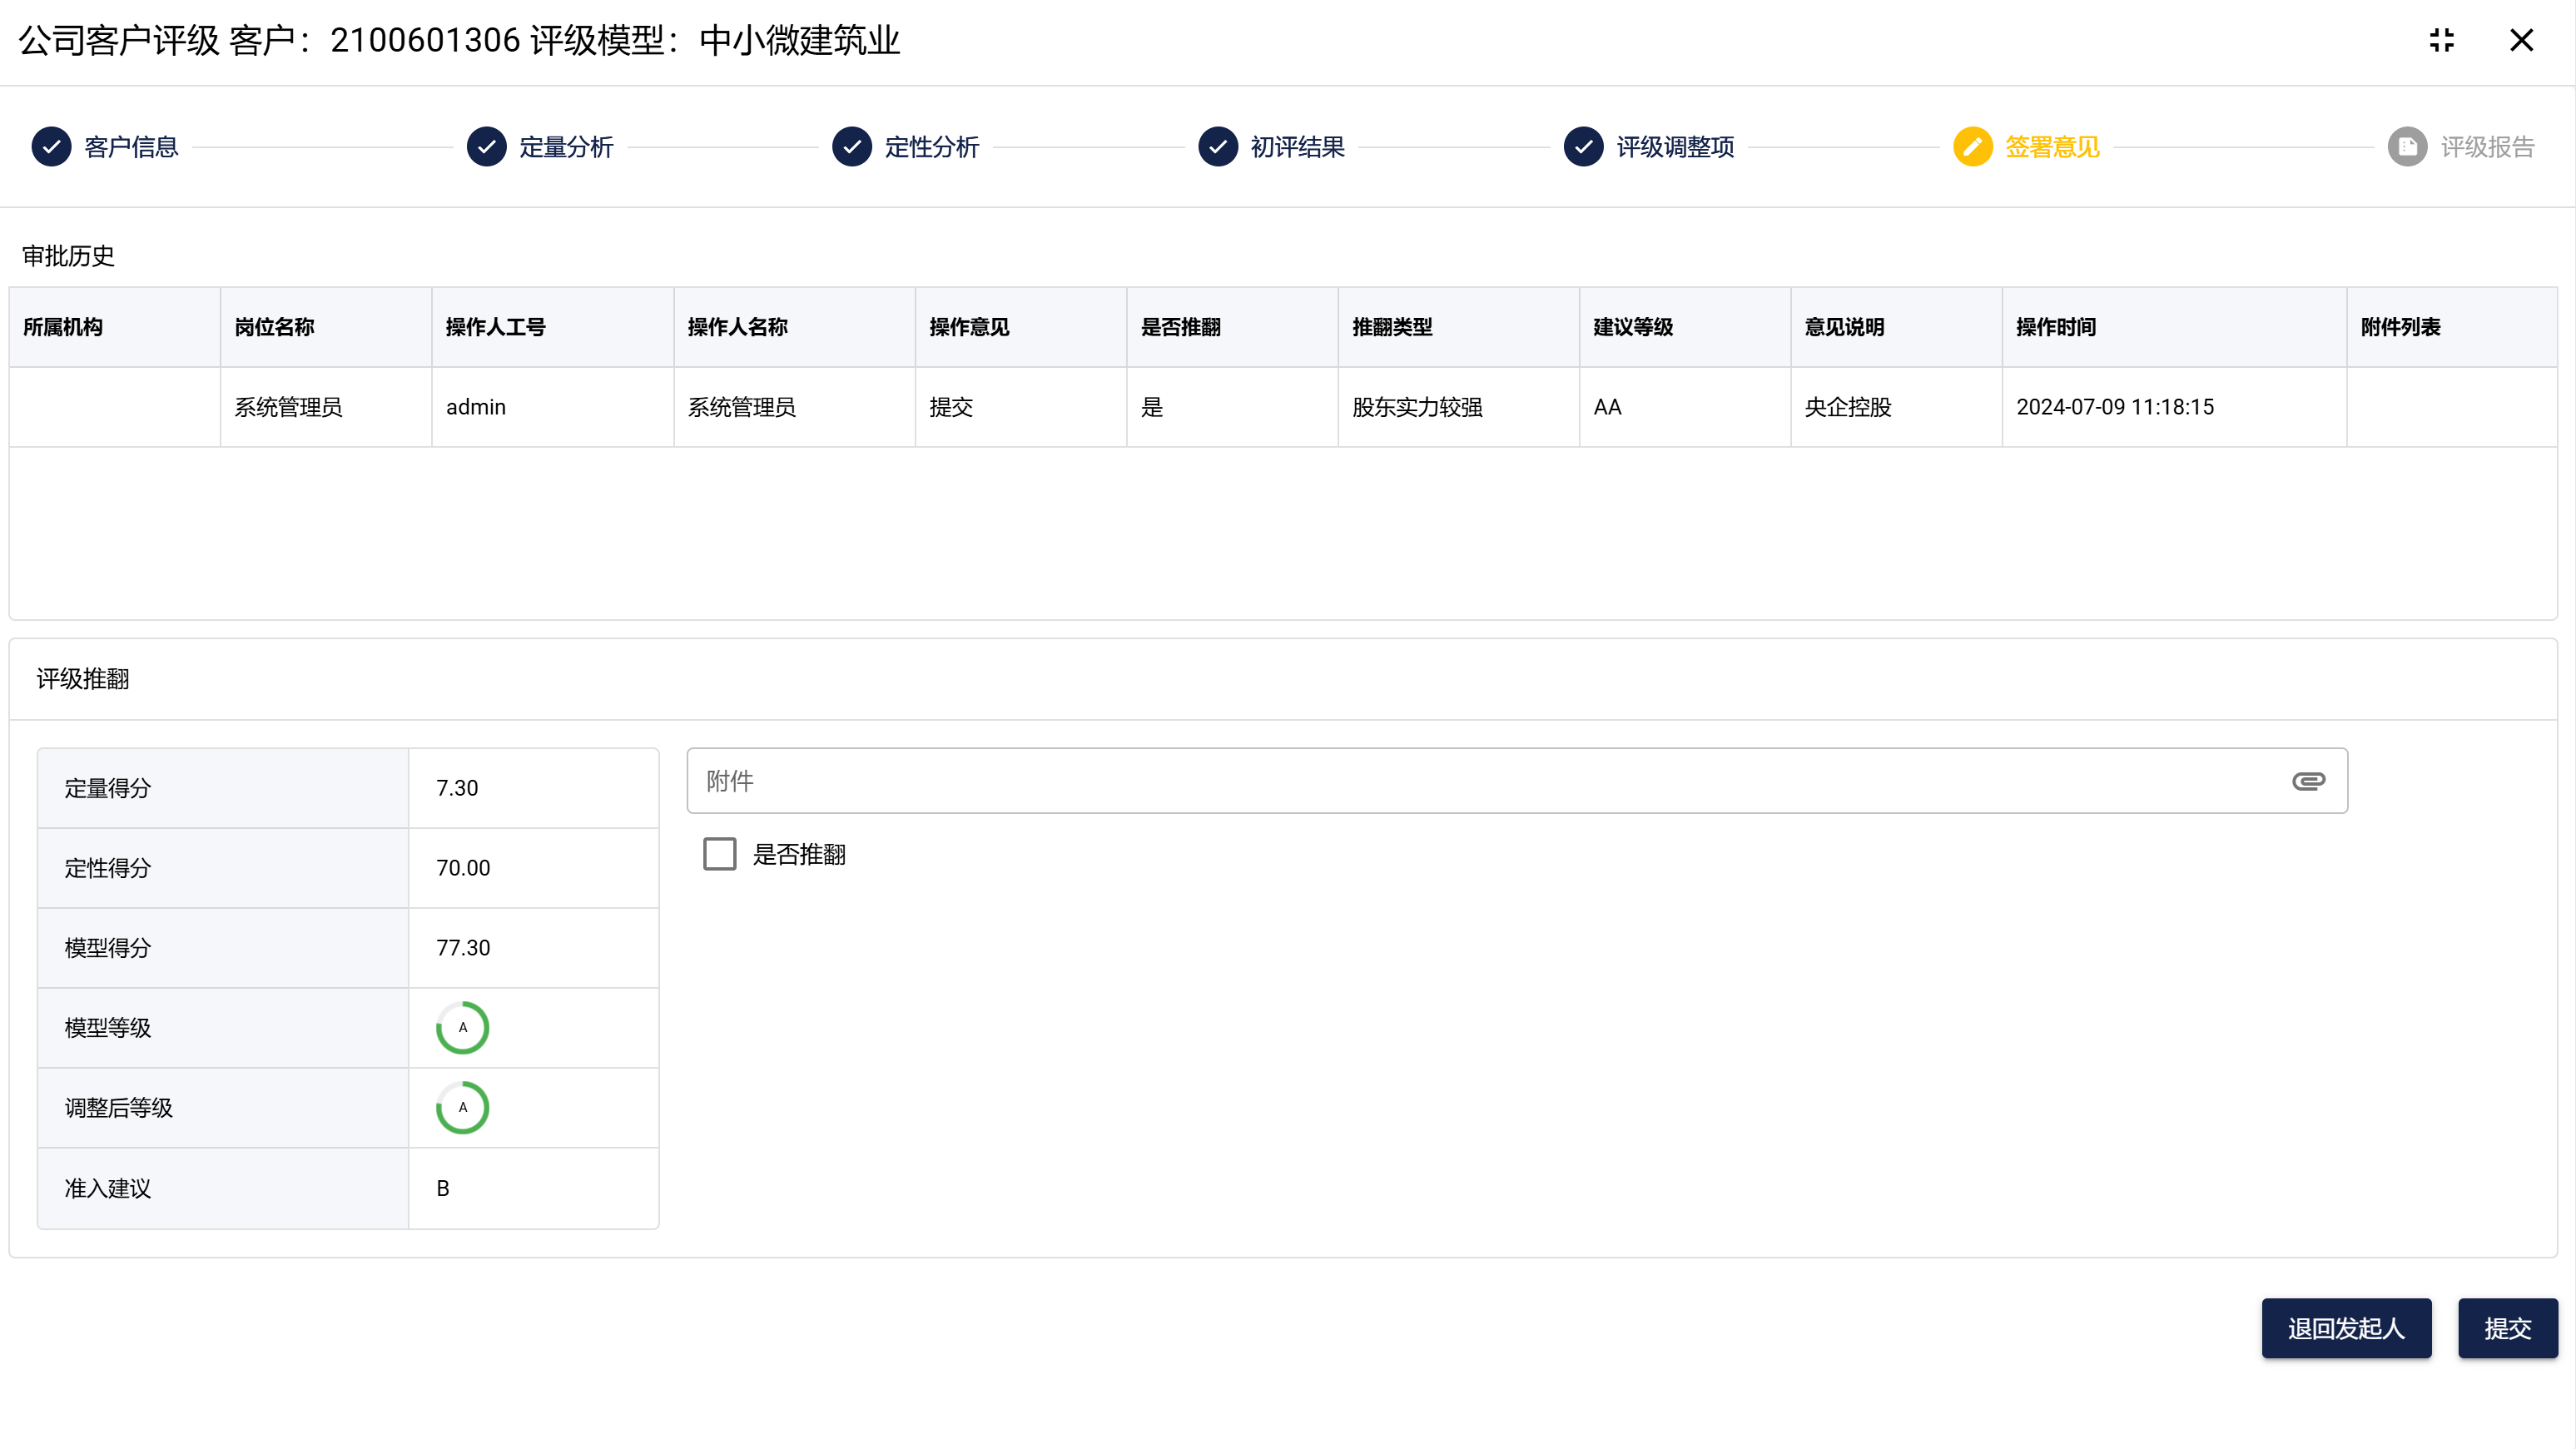The width and height of the screenshot is (2576, 1449).
Task: Click the 定性分析 step checkmark icon
Action: click(x=852, y=147)
